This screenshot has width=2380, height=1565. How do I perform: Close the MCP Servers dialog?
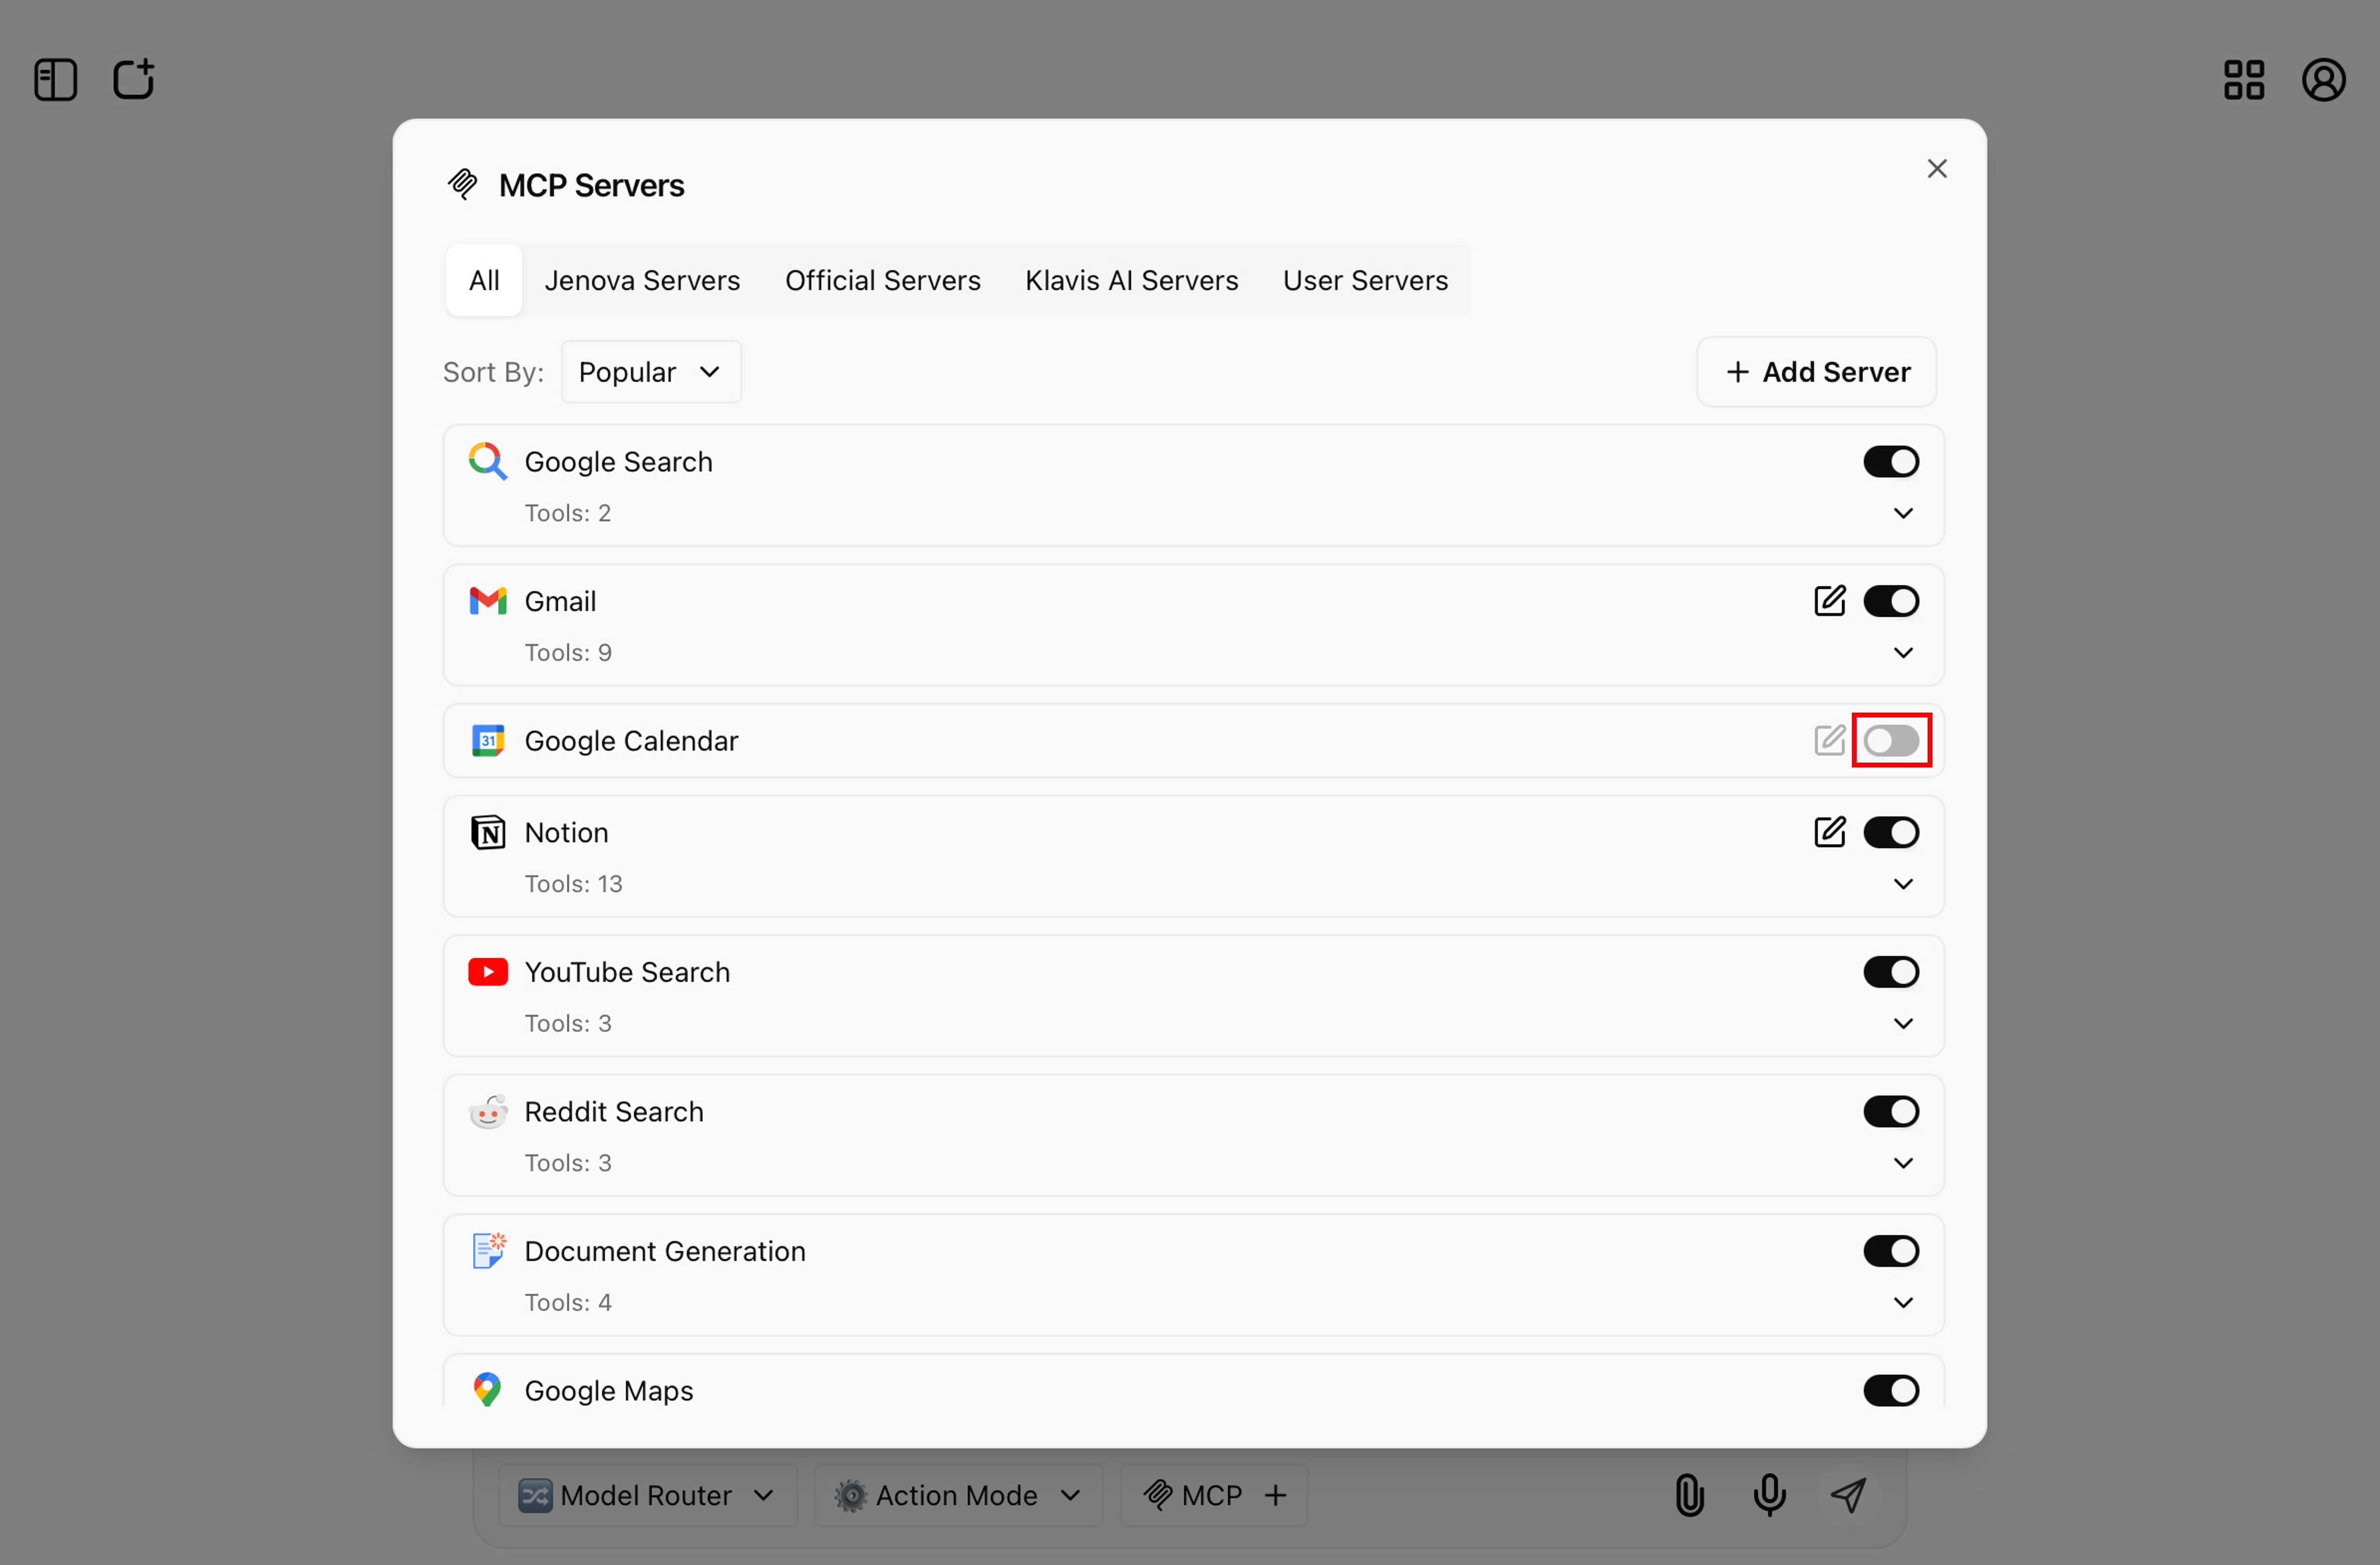(1937, 169)
